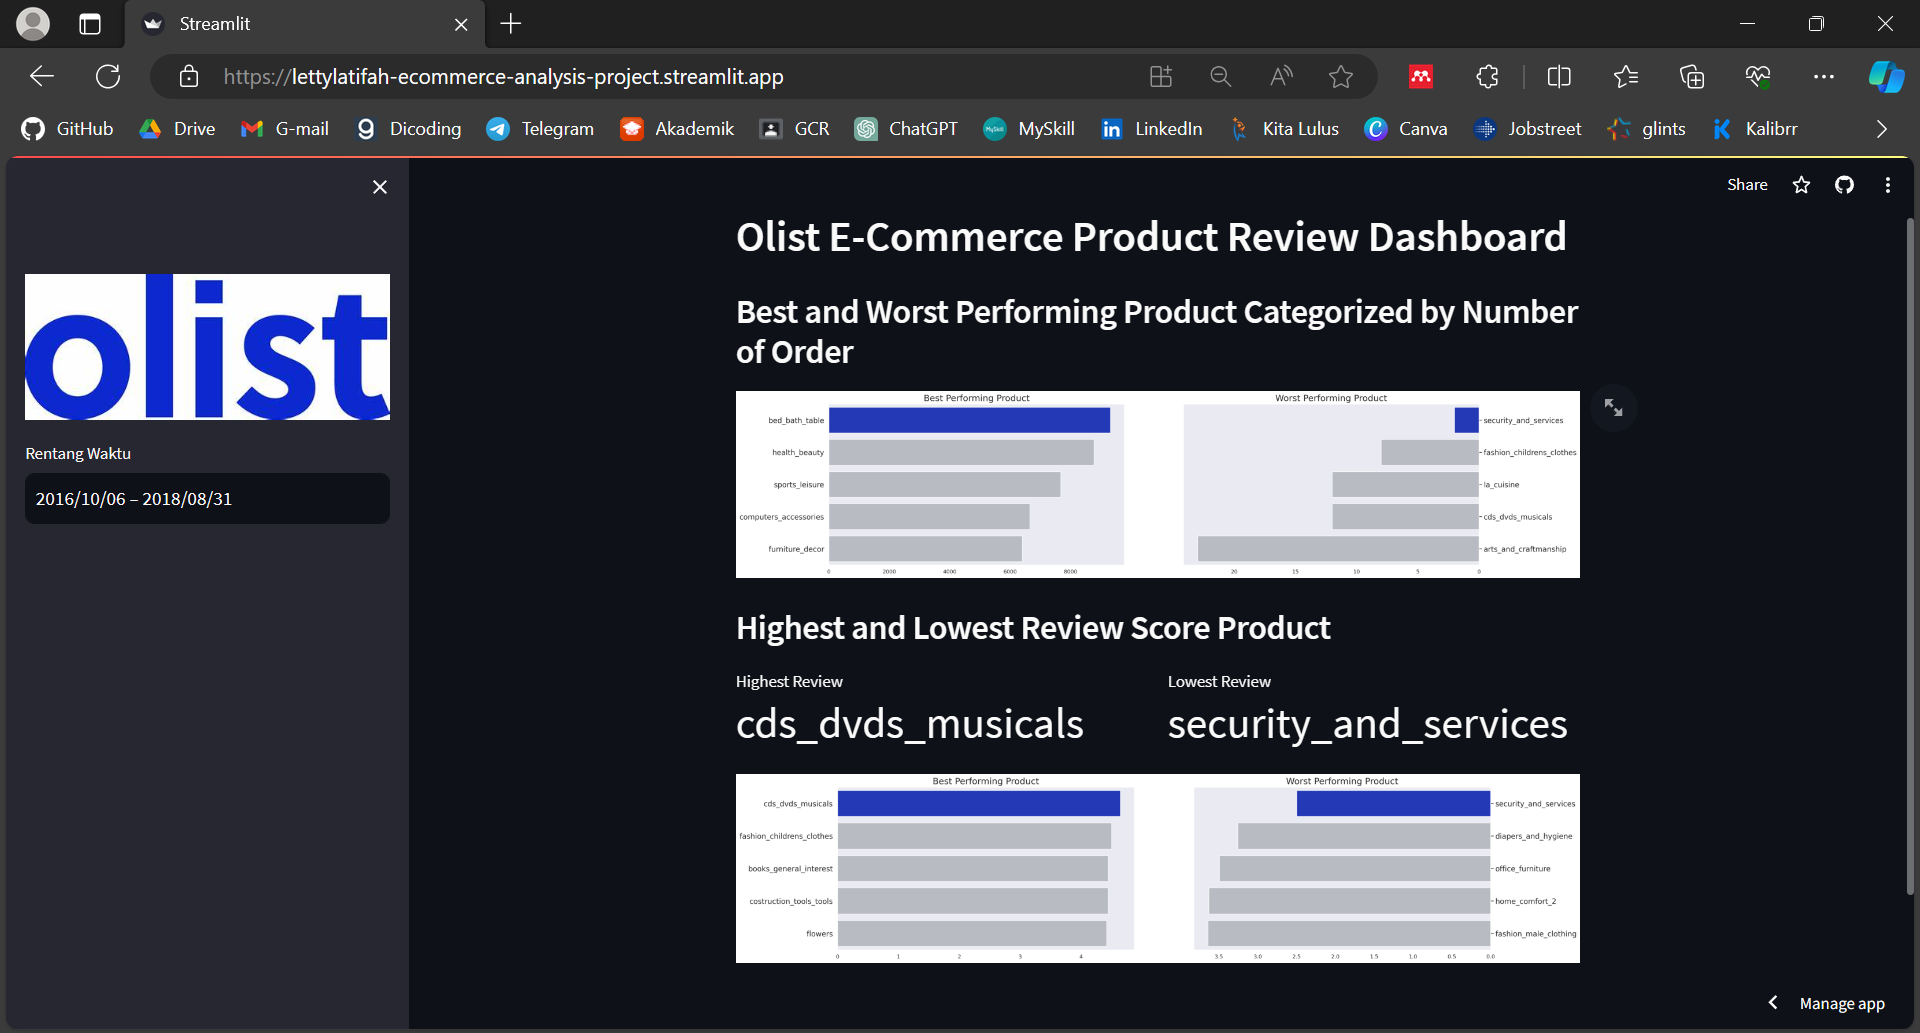Screen dimensions: 1920x1033
Task: Toggle split screen view
Action: pos(1559,76)
